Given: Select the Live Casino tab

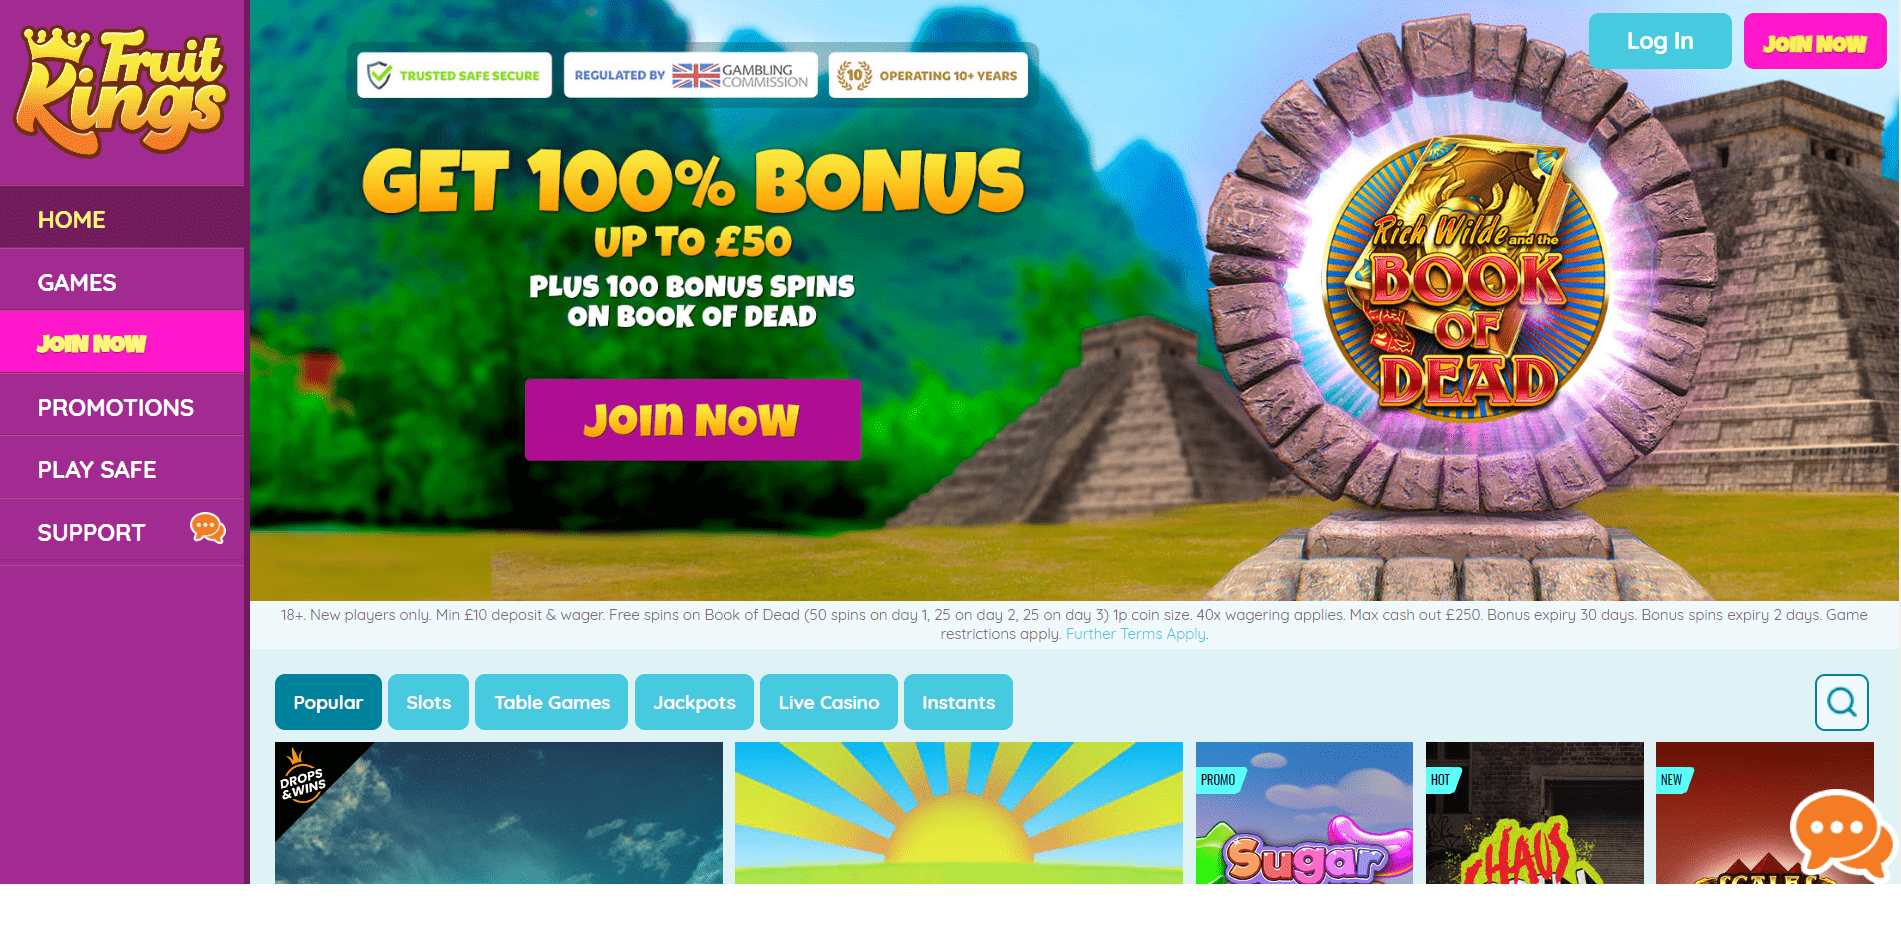Looking at the screenshot, I should (828, 702).
